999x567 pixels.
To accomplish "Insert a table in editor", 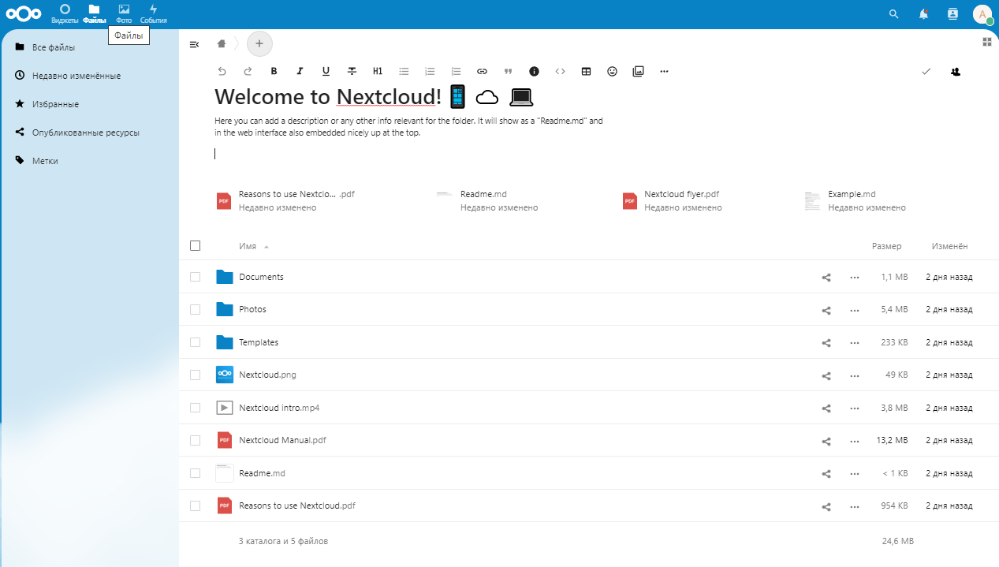I will tap(586, 71).
